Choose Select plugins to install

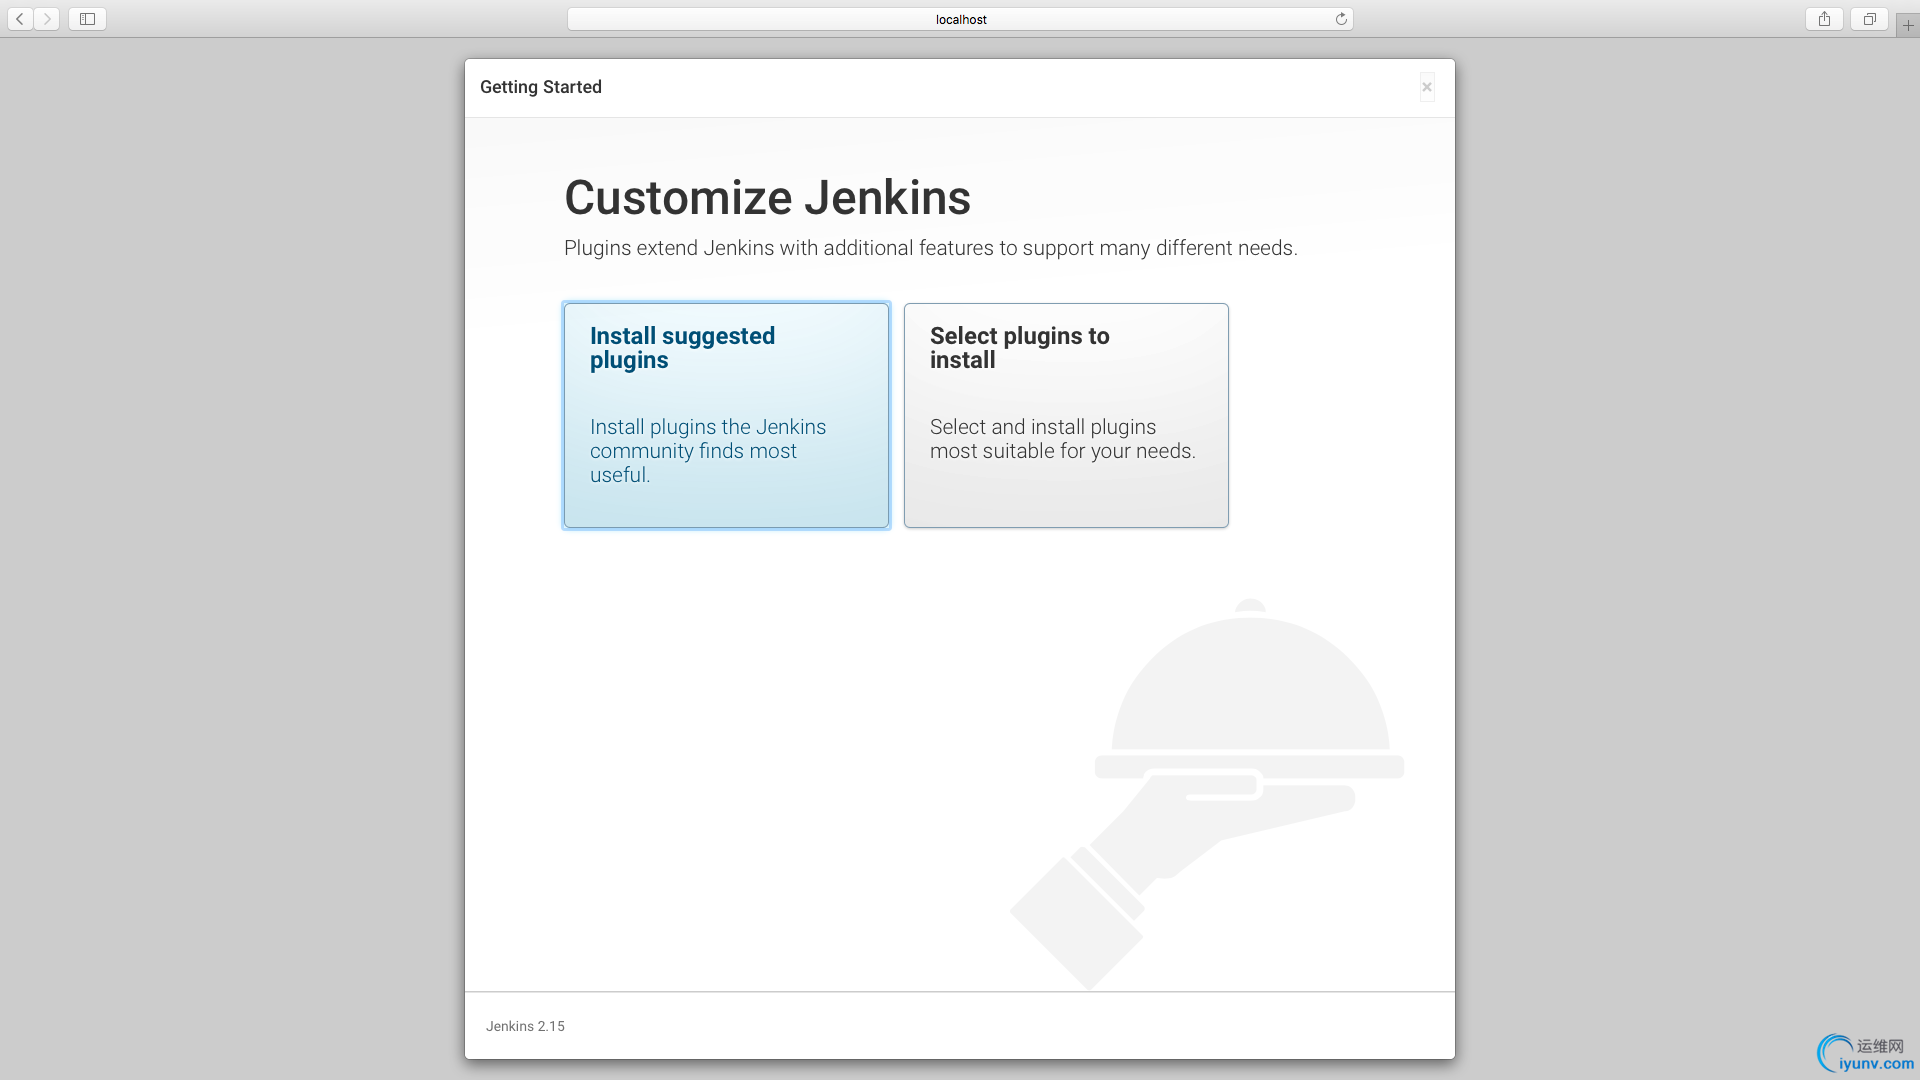point(1066,415)
